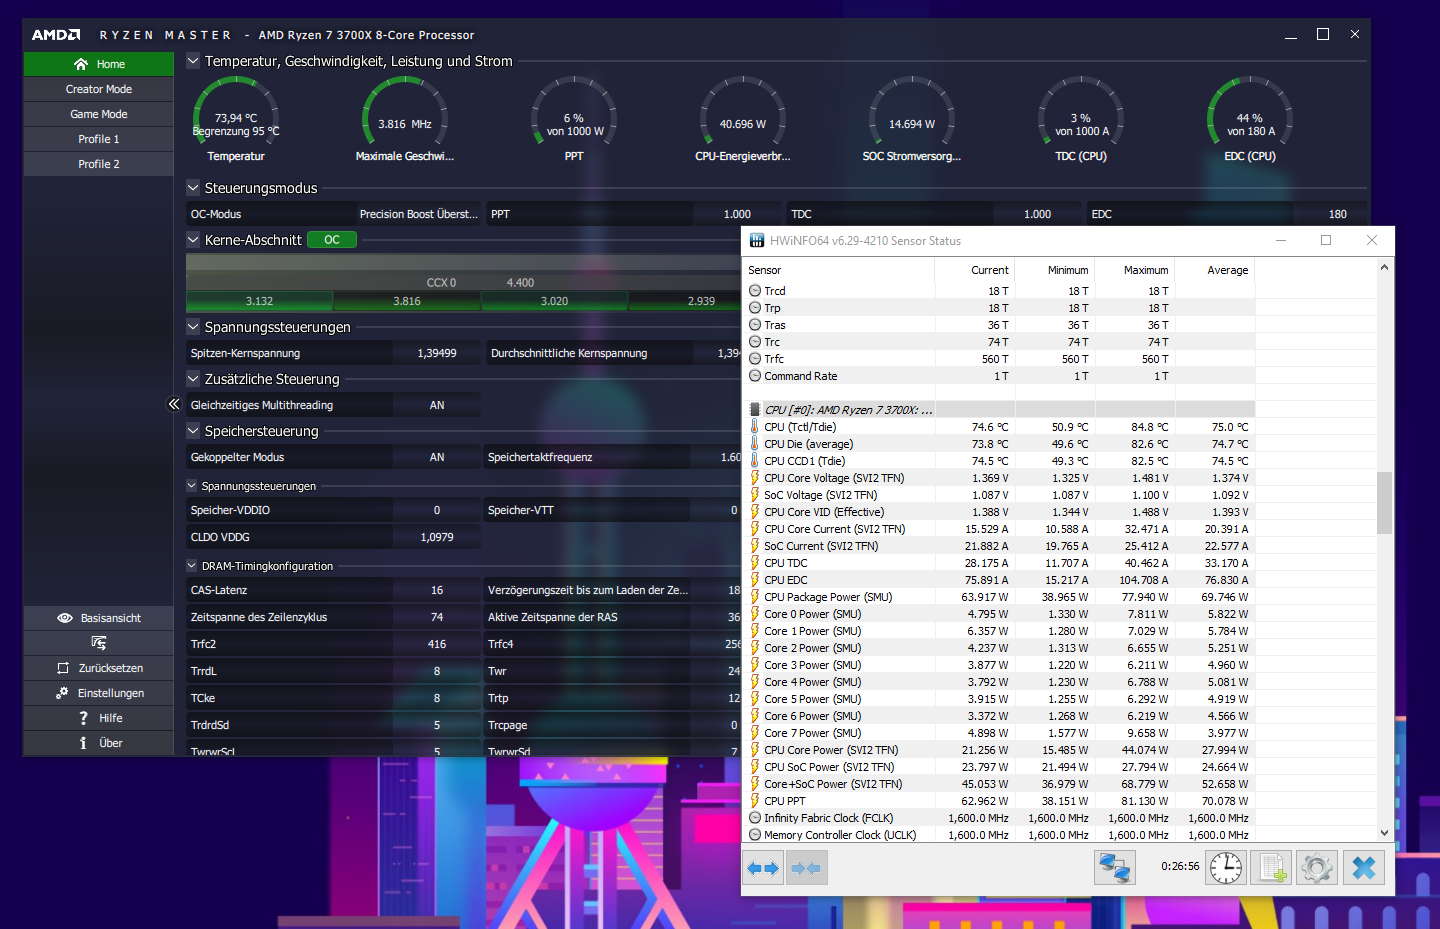Collapse the Speichersteuerung section
The image size is (1440, 929).
[193, 430]
